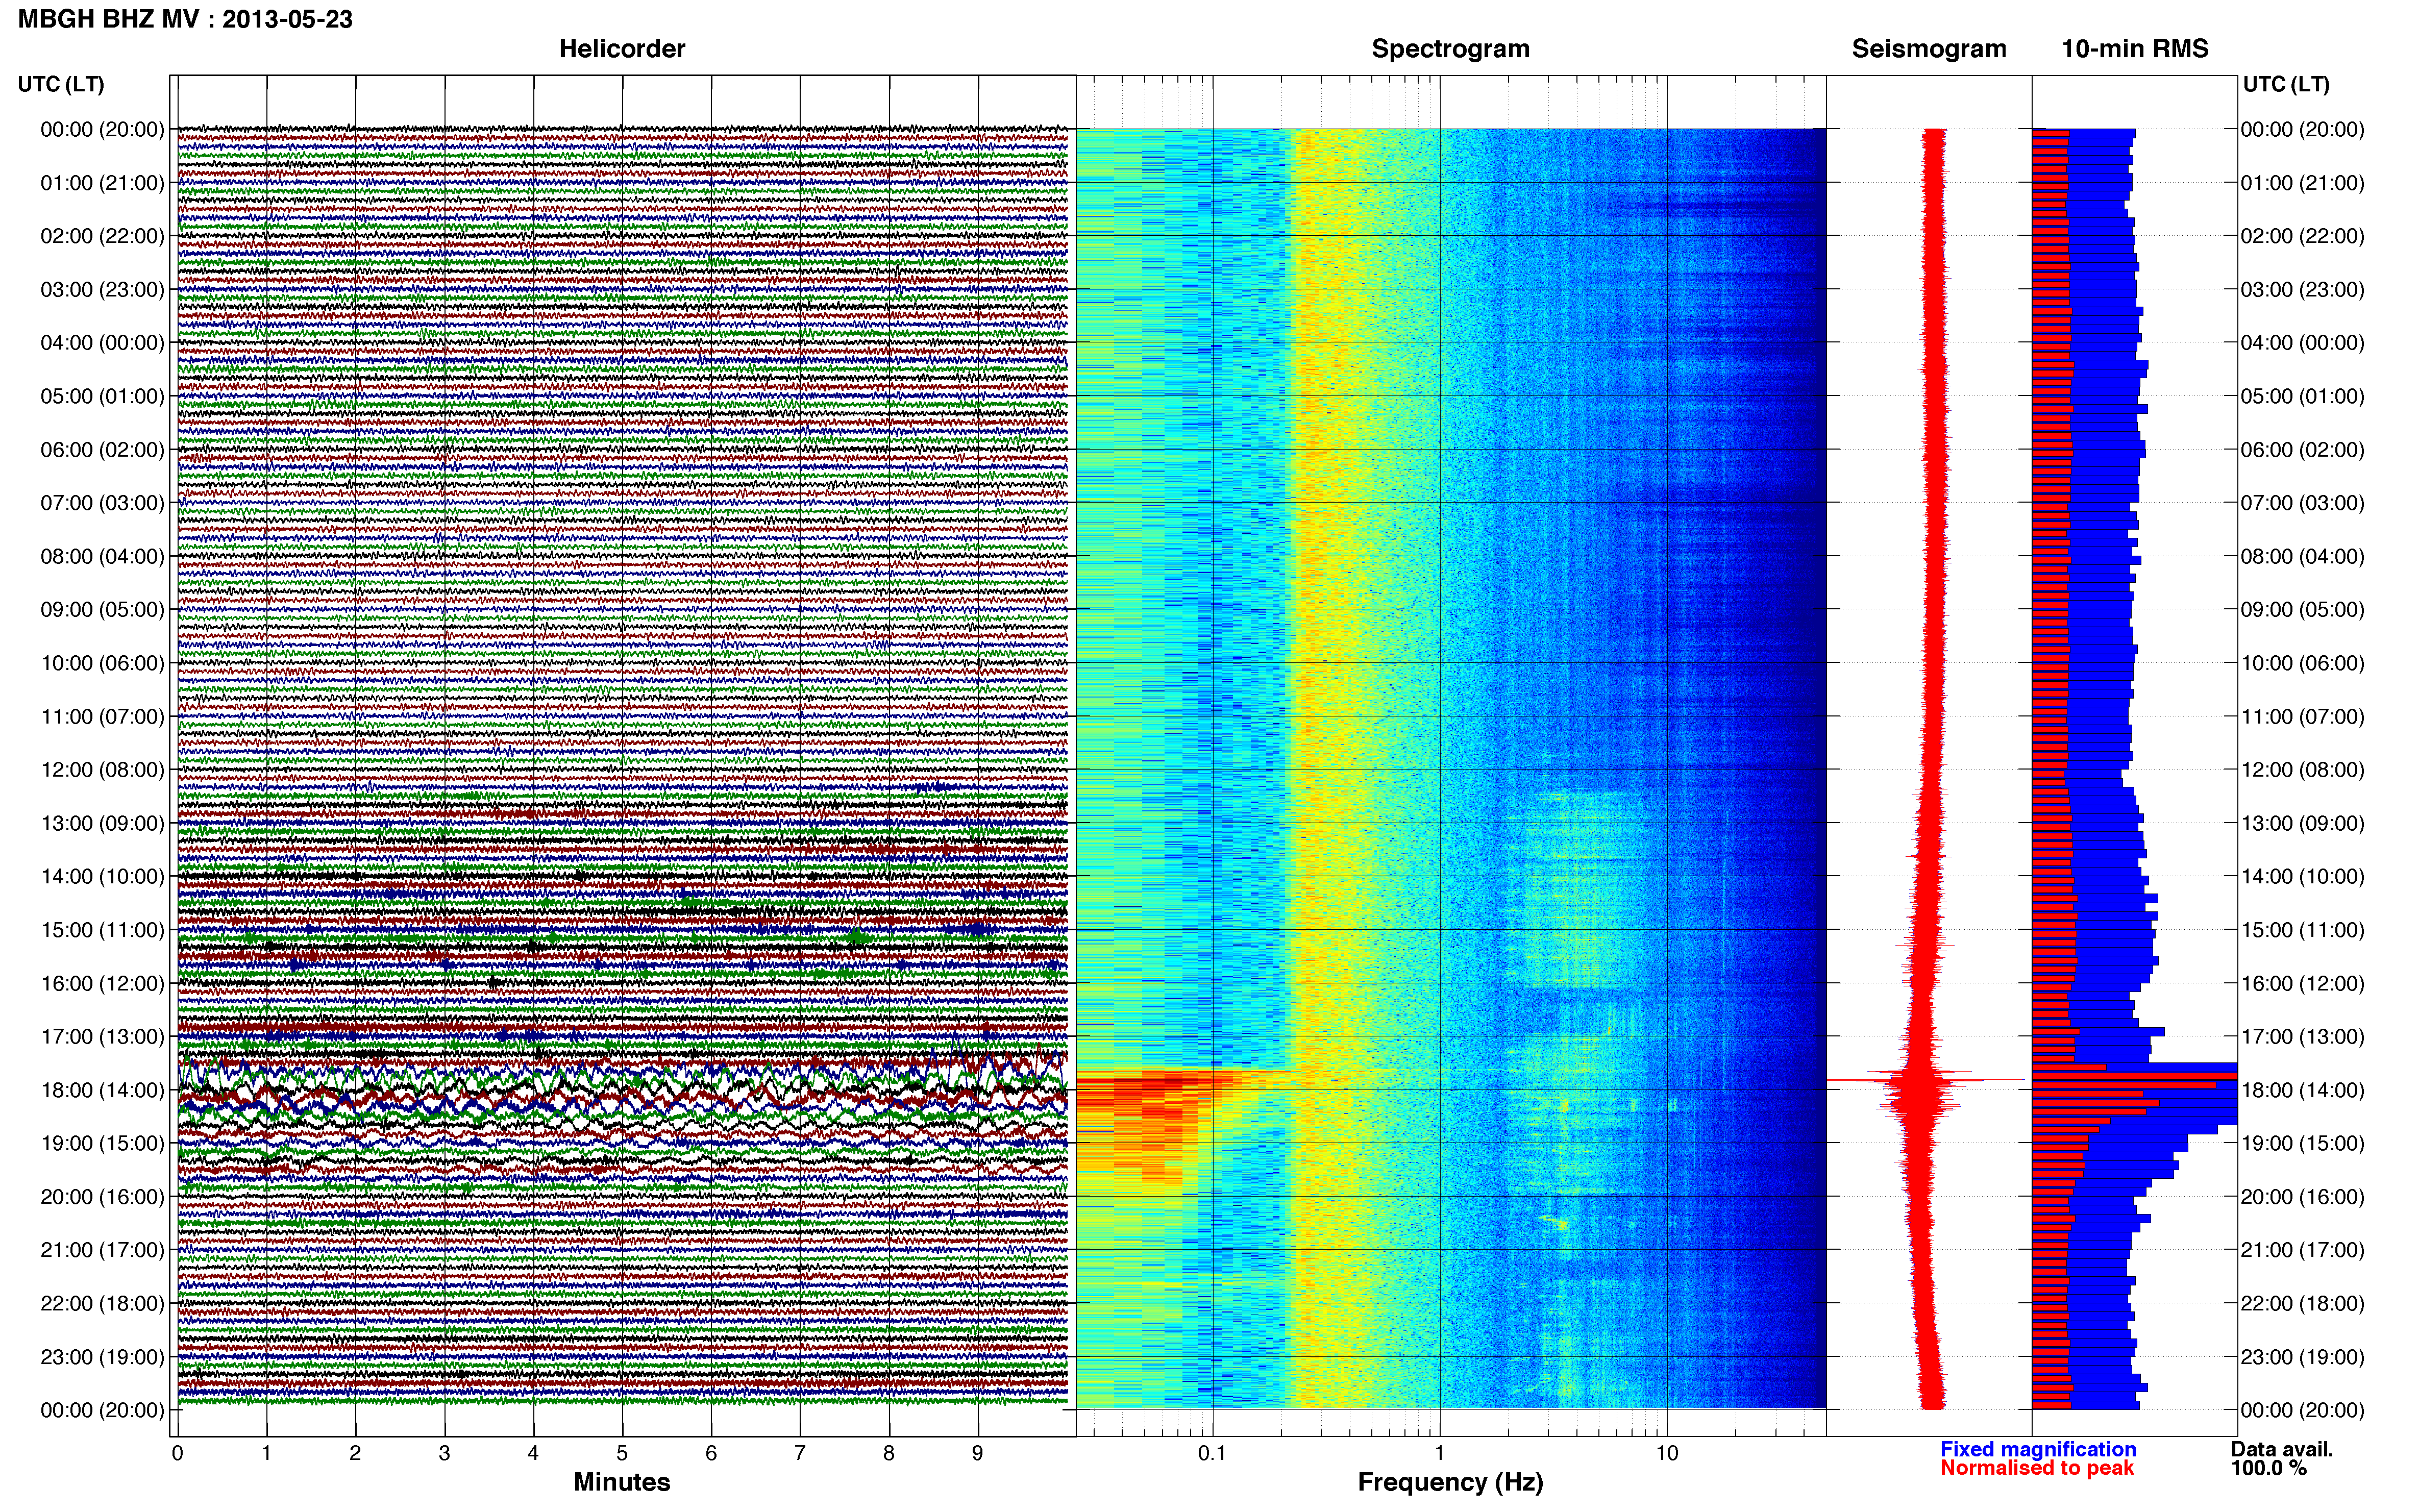The height and width of the screenshot is (1512, 2419).
Task: Click the '0.1' frequency axis tick
Action: coord(1212,1453)
